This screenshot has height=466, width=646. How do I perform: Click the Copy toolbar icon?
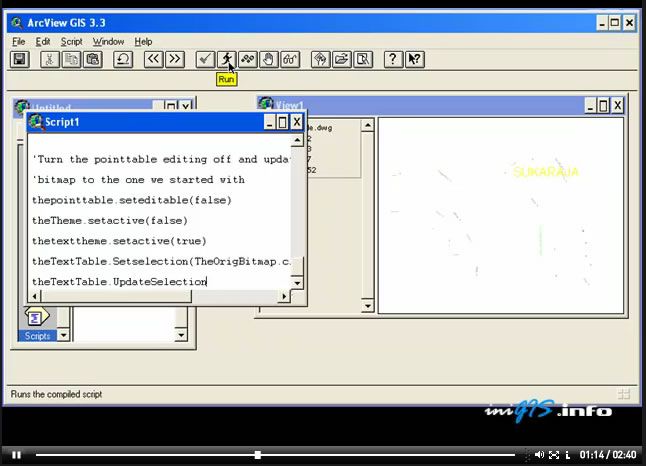tap(71, 60)
